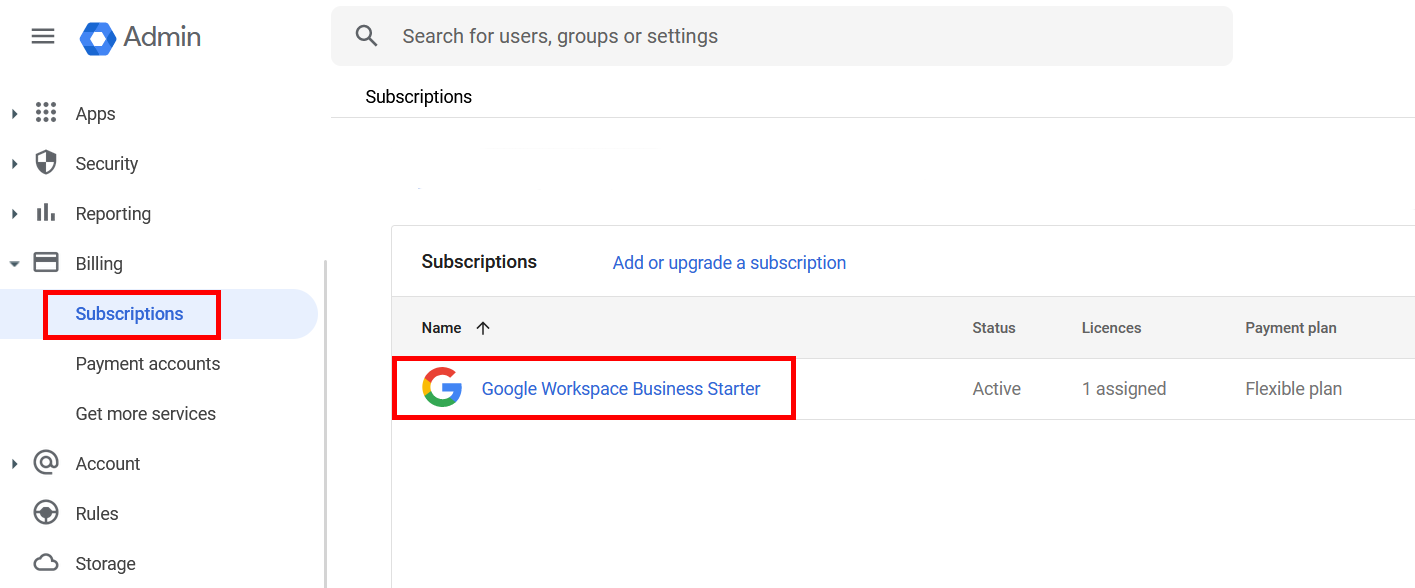The width and height of the screenshot is (1415, 588).
Task: Expand the Apps section arrow
Action: (14, 114)
